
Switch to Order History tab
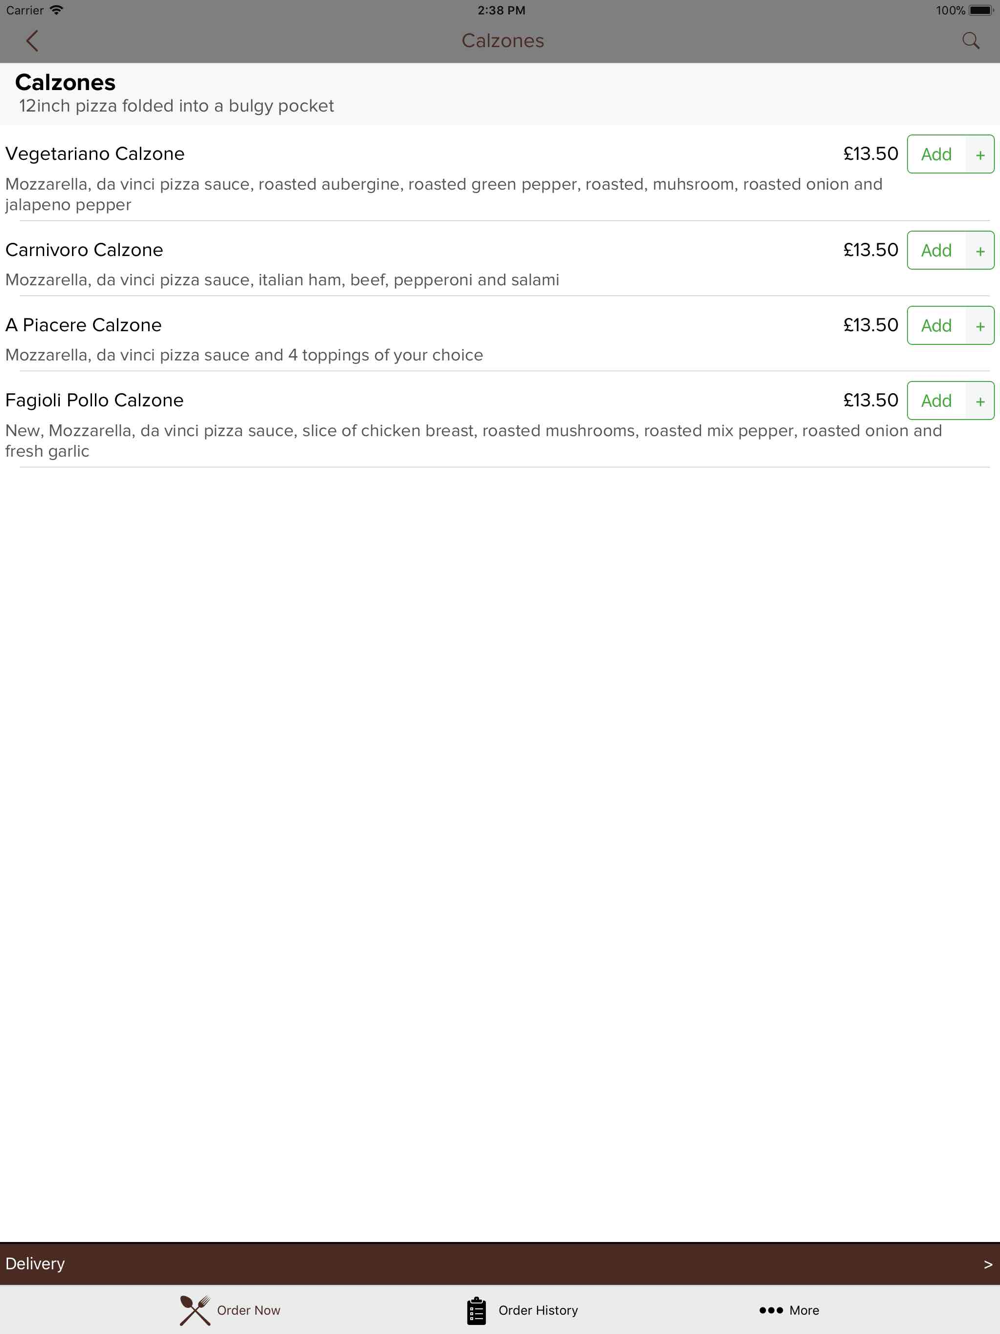click(x=522, y=1310)
